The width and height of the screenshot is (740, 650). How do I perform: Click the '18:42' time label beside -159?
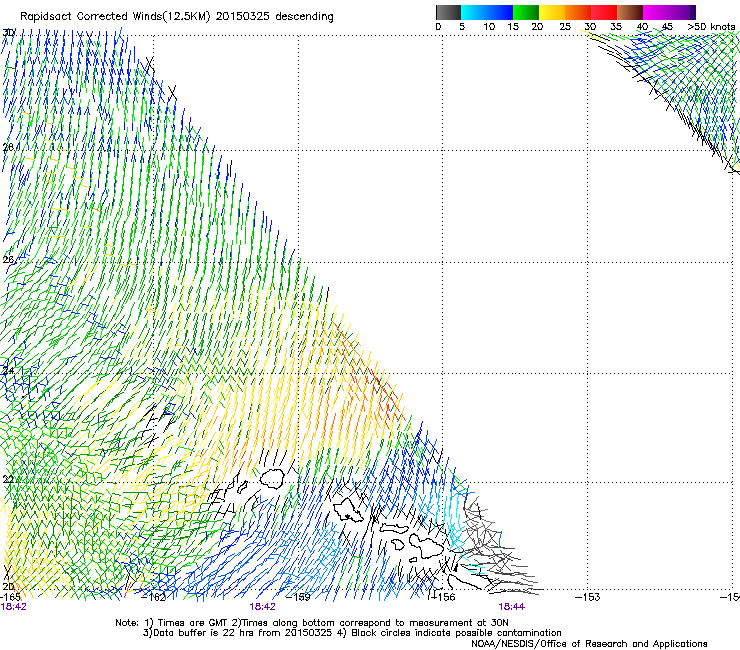coord(262,607)
